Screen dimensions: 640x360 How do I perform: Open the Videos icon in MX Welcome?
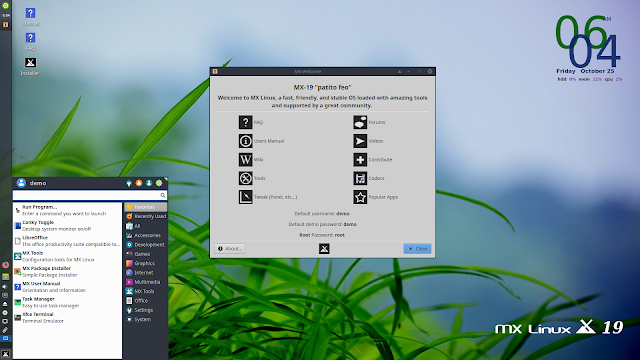point(360,141)
